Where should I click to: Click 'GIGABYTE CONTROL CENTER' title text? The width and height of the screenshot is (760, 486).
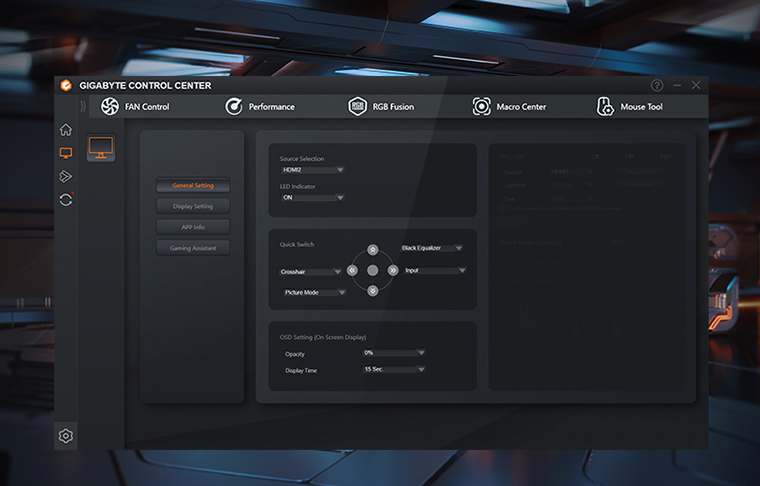[145, 85]
